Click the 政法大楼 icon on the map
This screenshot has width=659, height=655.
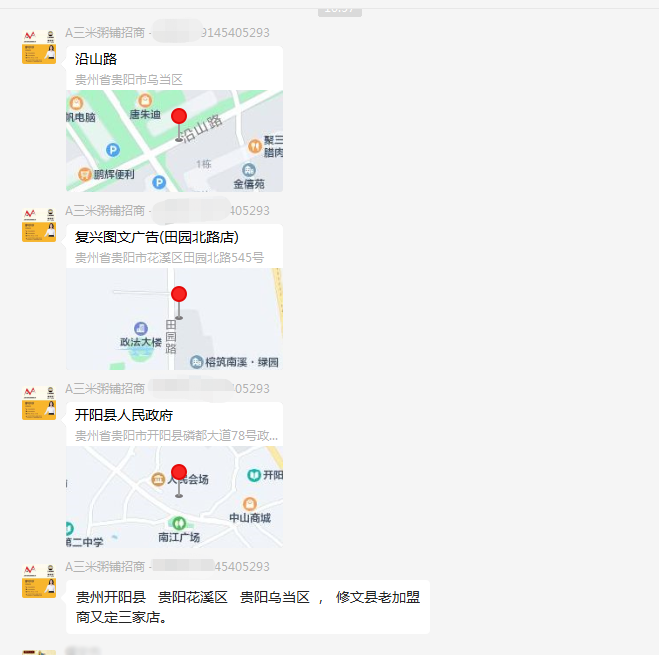140,328
